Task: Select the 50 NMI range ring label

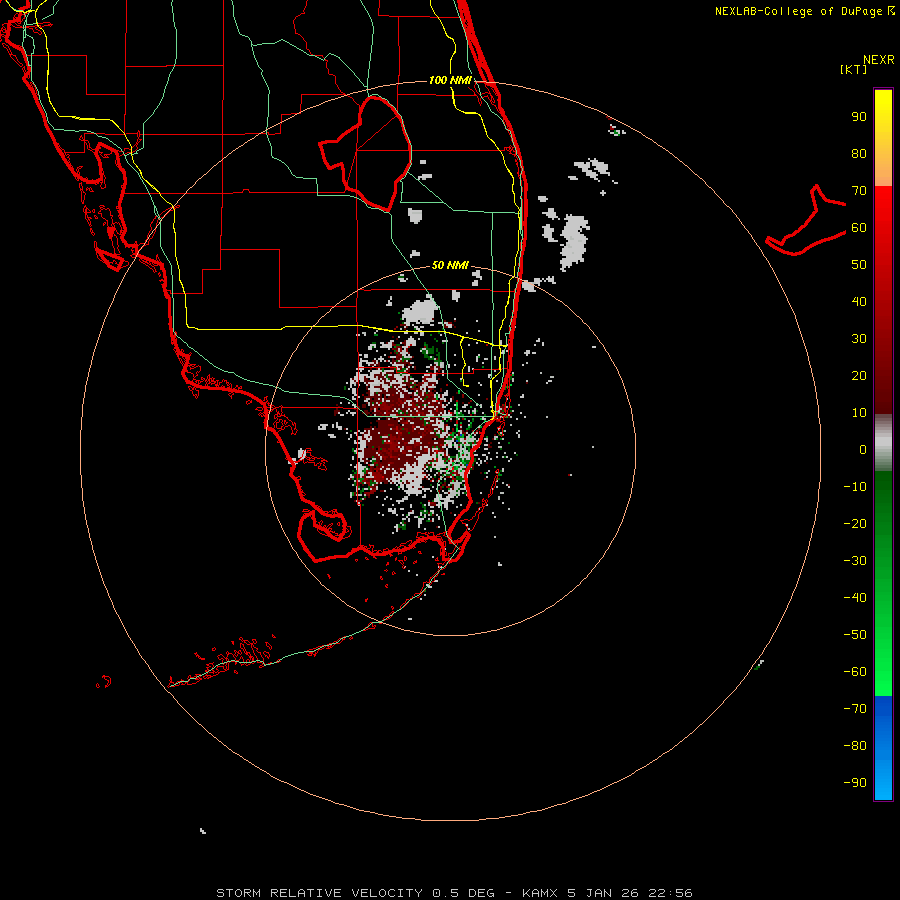Action: click(450, 265)
